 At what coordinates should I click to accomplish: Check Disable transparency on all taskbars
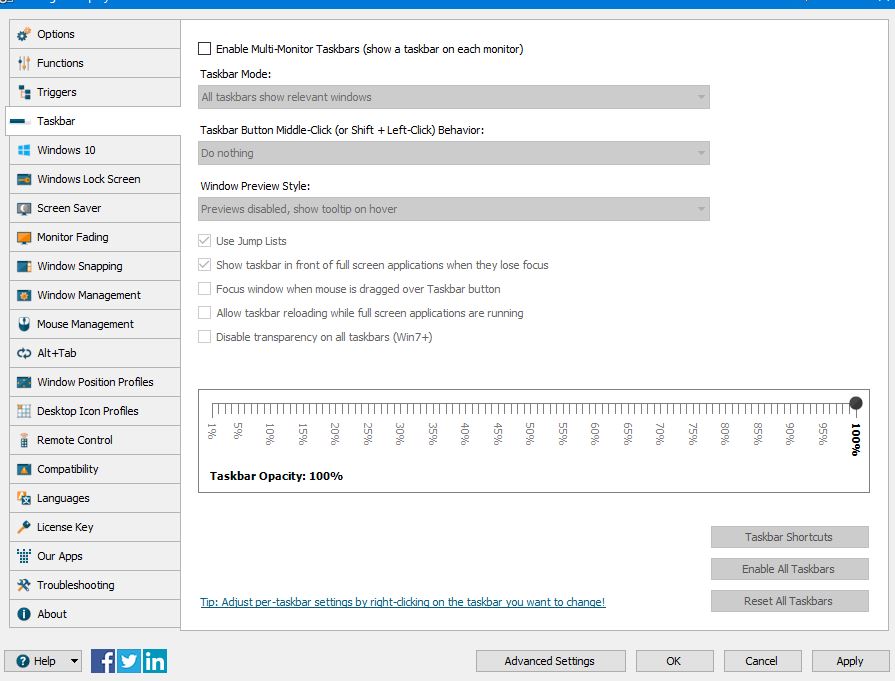pos(205,337)
